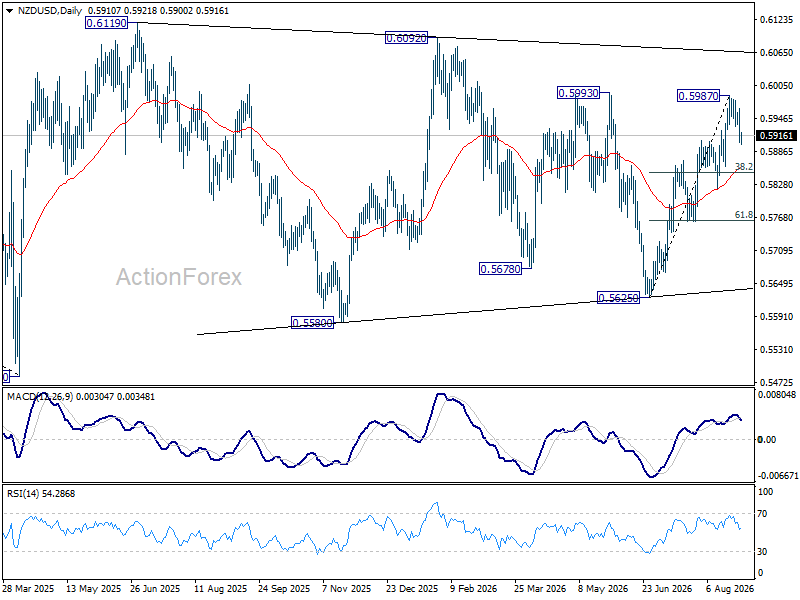Select the 28 Mar 2025 date marker
The height and width of the screenshot is (600, 800).
pyautogui.click(x=28, y=588)
